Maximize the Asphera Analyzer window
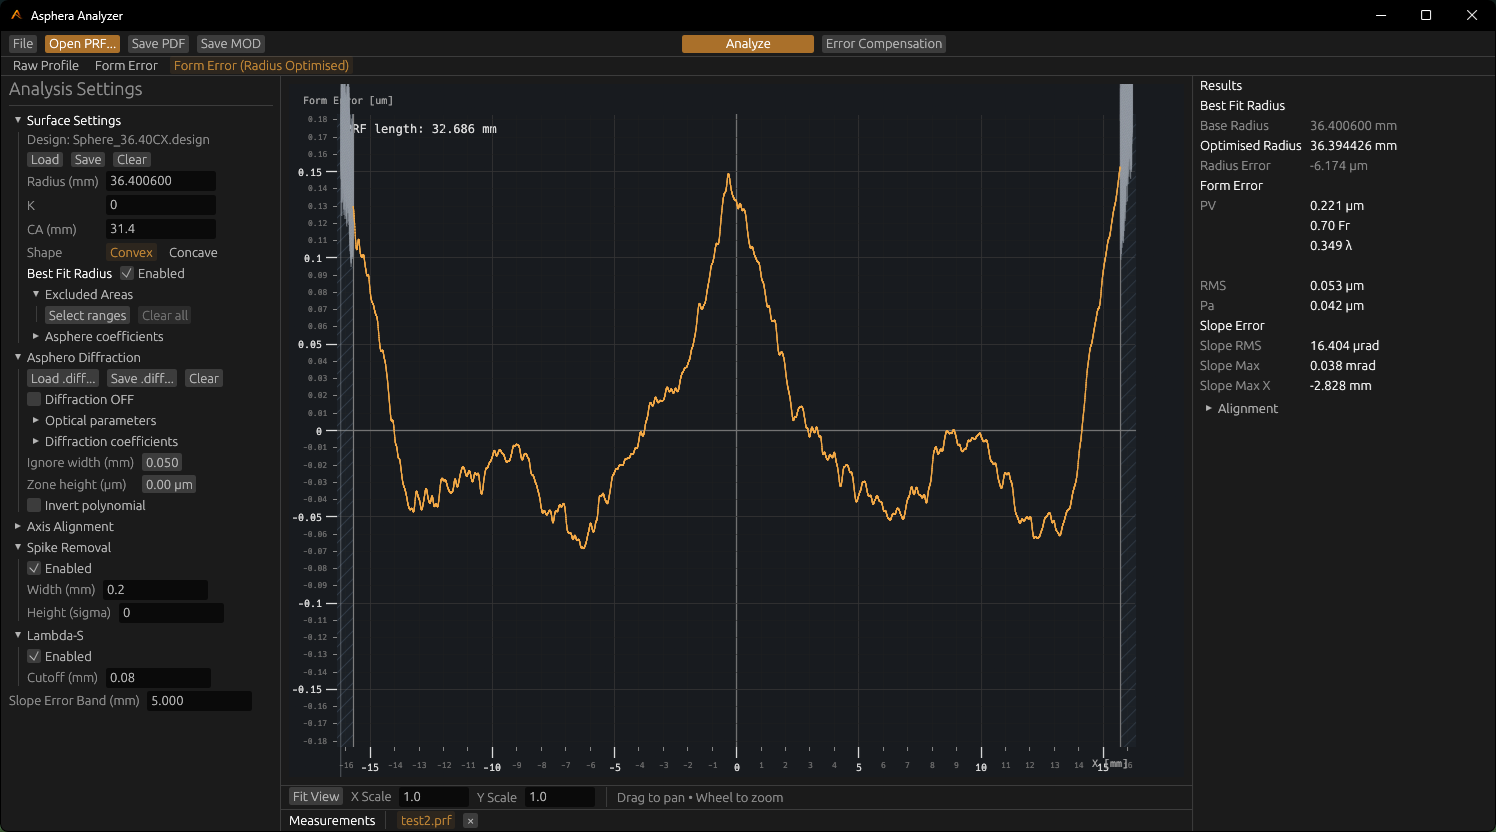1496x832 pixels. coord(1426,15)
